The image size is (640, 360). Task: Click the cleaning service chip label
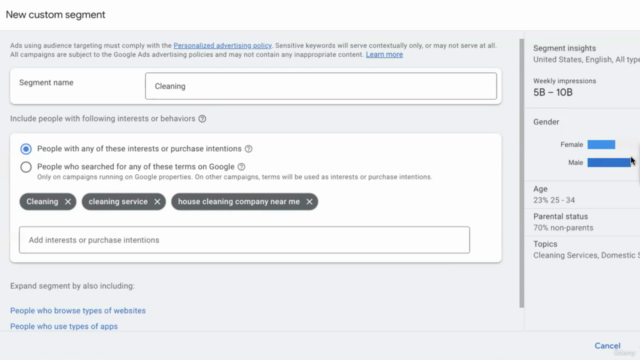(x=118, y=202)
